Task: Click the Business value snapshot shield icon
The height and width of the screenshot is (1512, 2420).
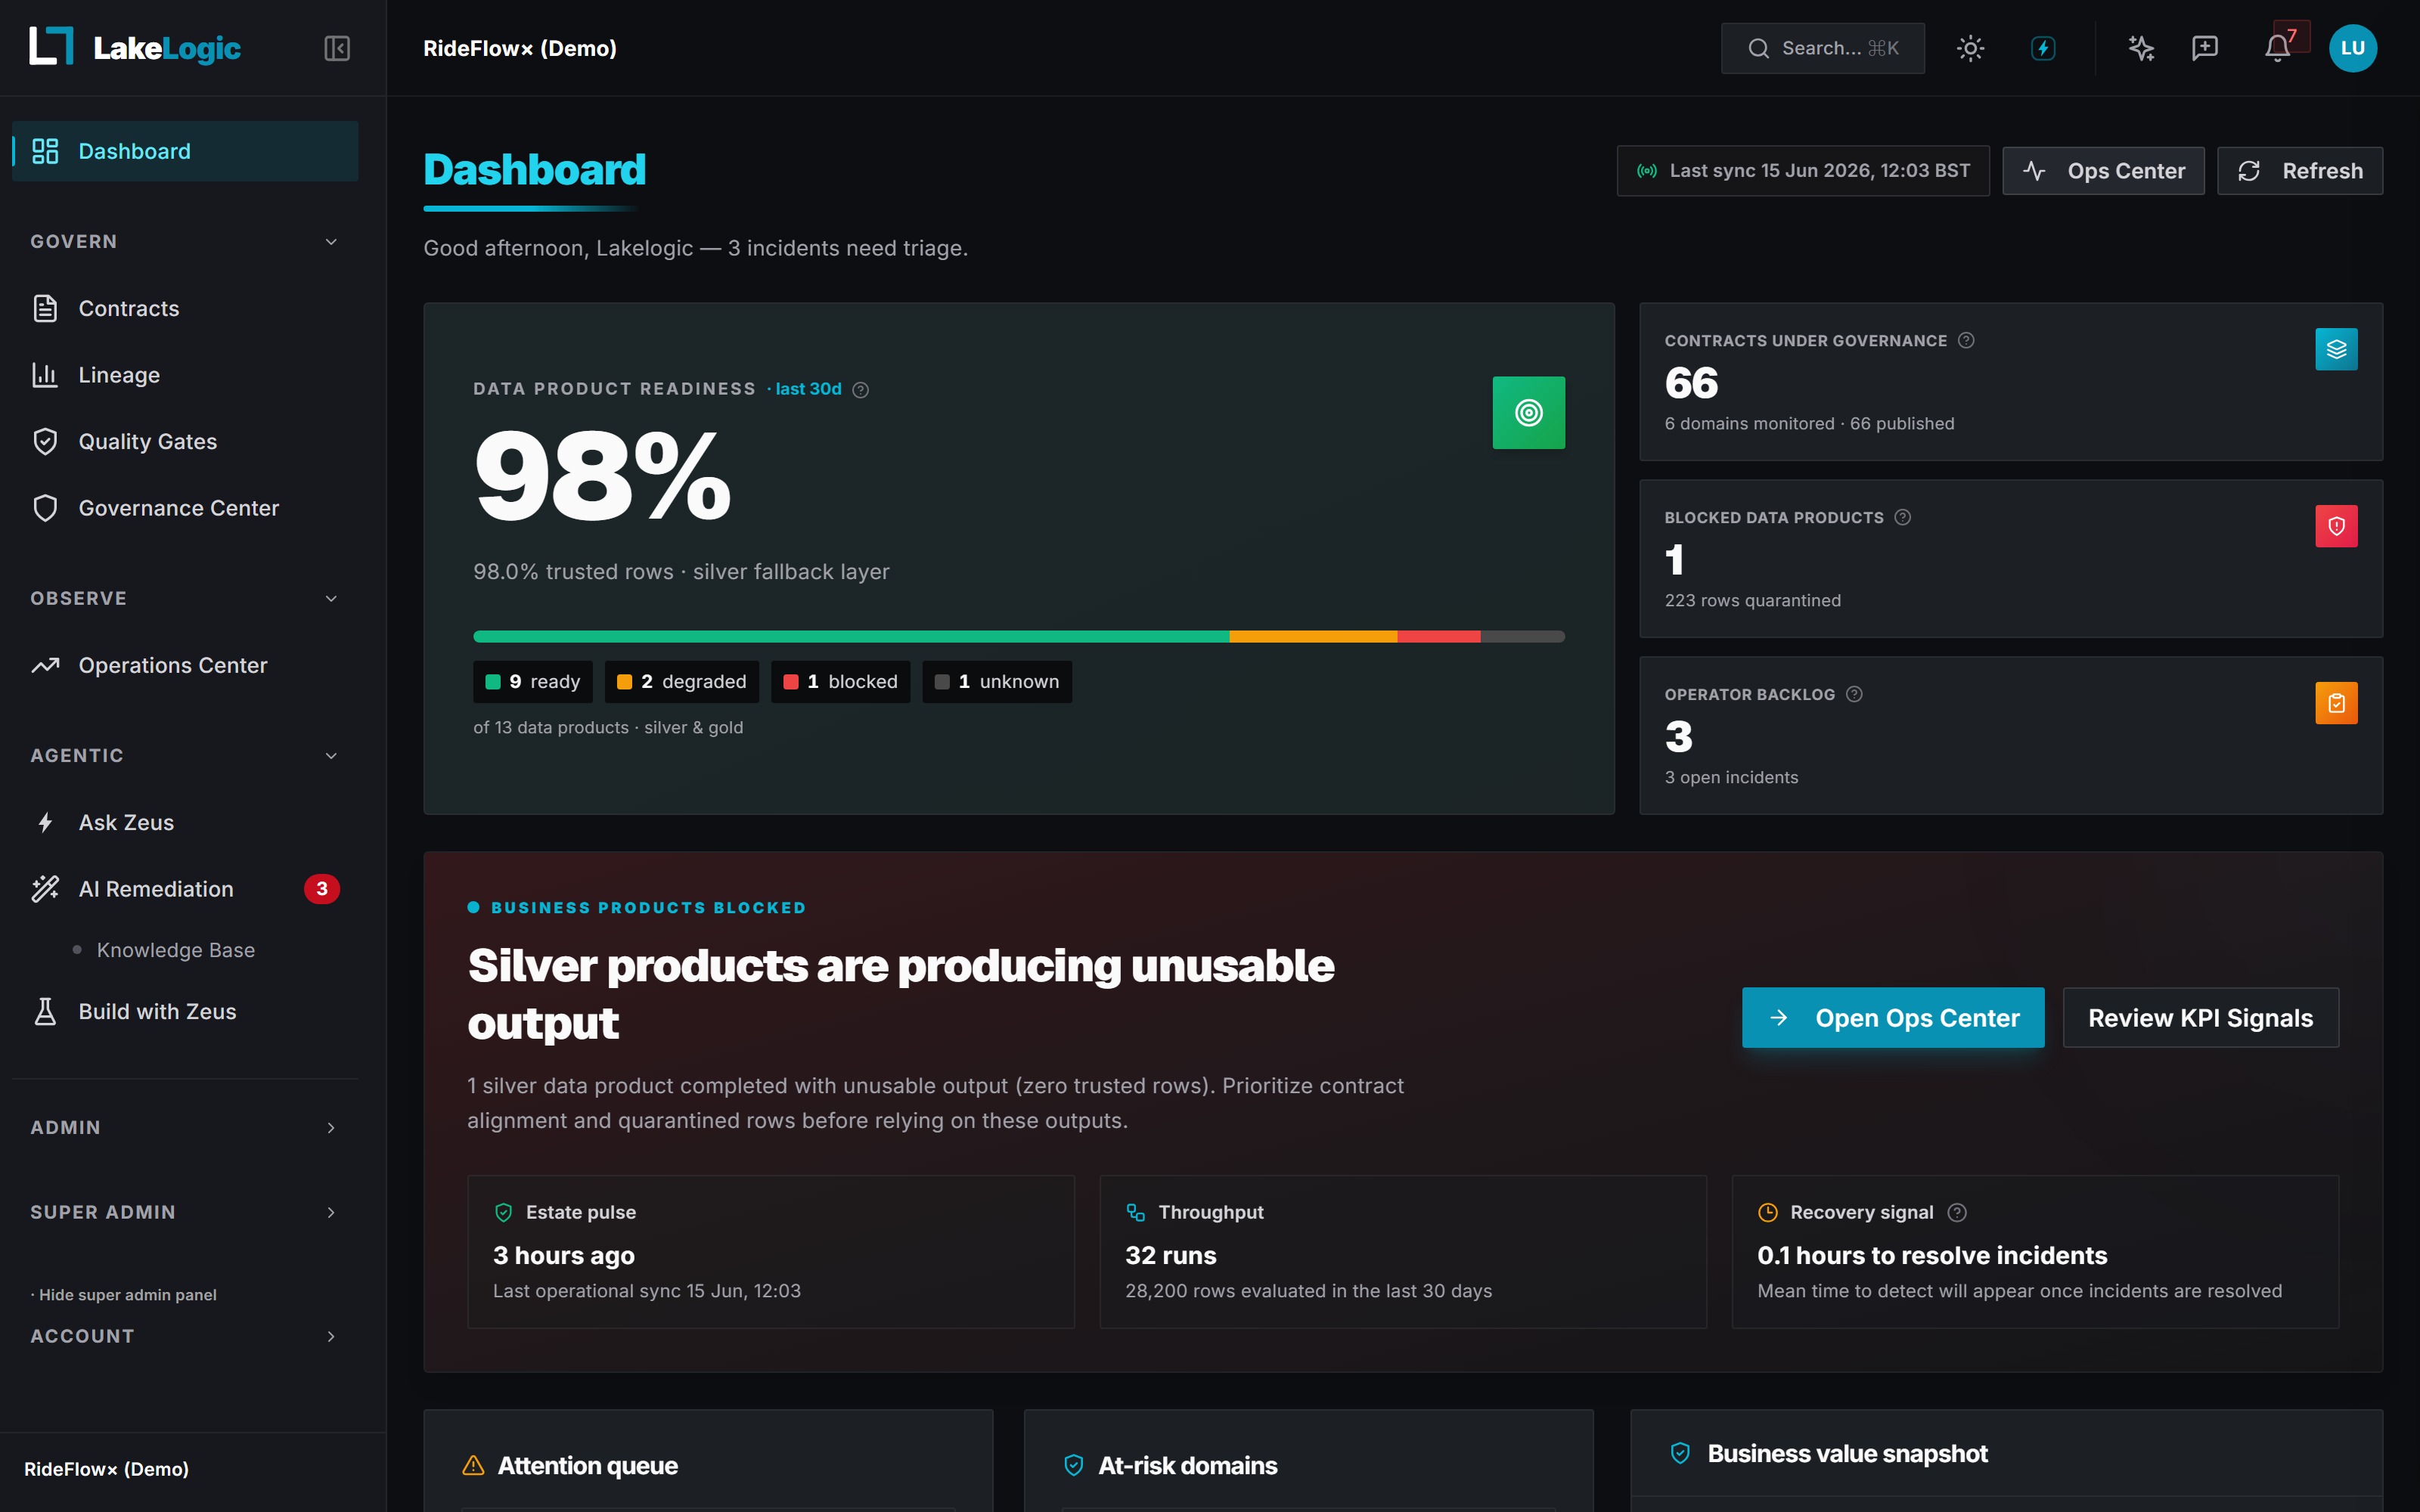Action: point(1680,1453)
